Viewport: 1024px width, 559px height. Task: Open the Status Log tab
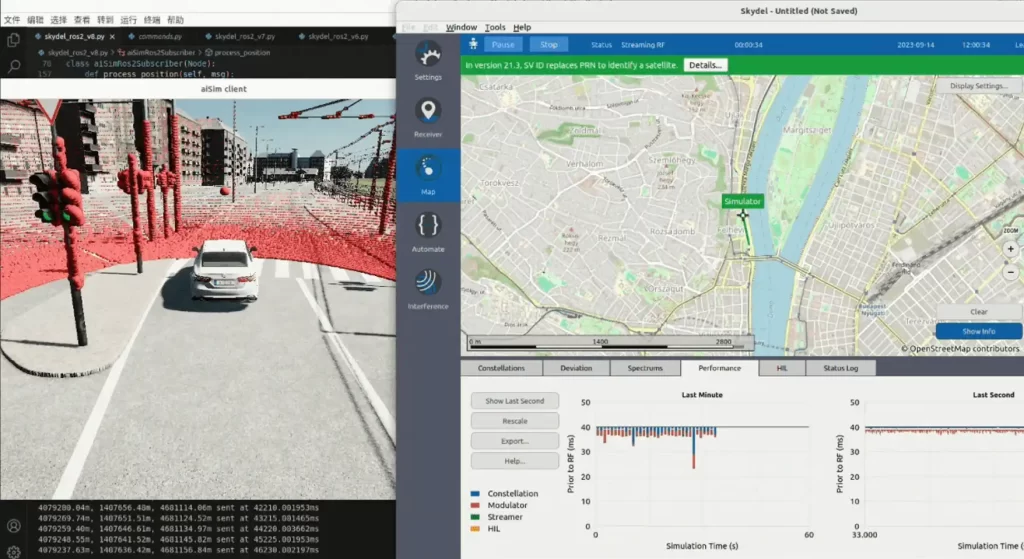coord(840,368)
